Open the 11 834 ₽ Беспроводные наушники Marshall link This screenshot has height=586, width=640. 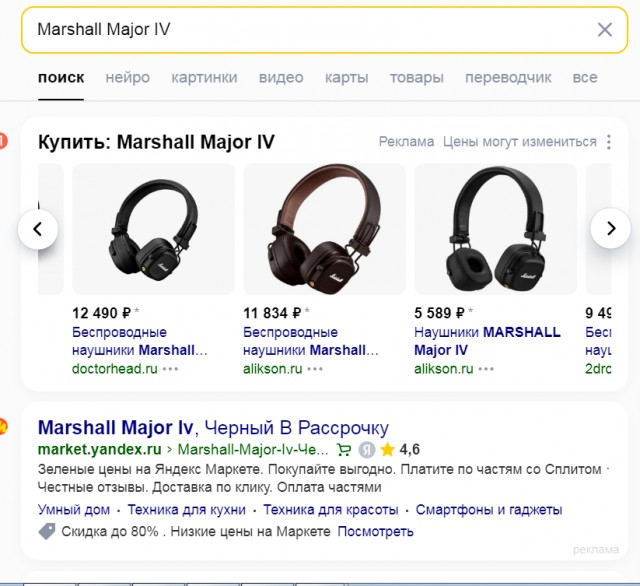[x=311, y=341]
